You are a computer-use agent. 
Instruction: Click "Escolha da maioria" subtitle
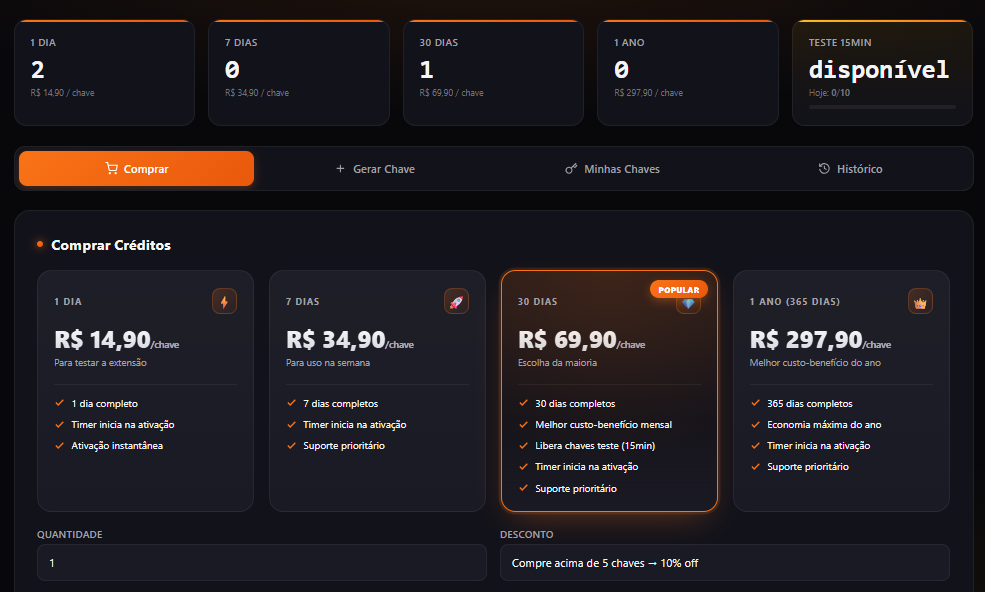[x=557, y=363]
